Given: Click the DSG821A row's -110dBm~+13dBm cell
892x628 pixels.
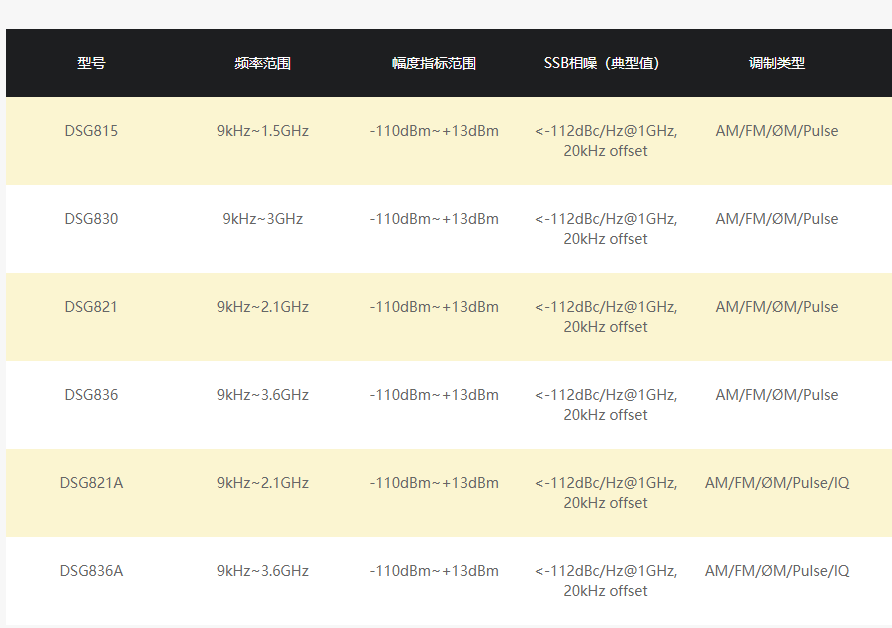Looking at the screenshot, I should pos(433,483).
